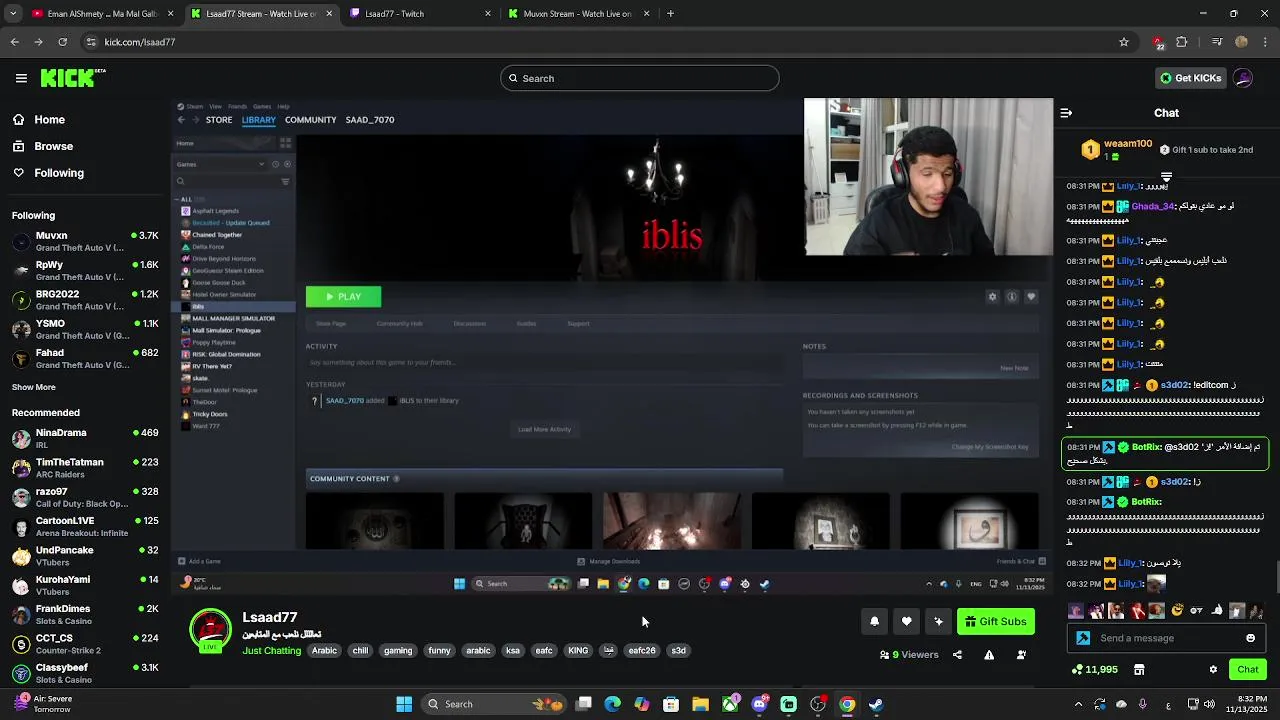Turn on stream notifications bell

click(874, 622)
